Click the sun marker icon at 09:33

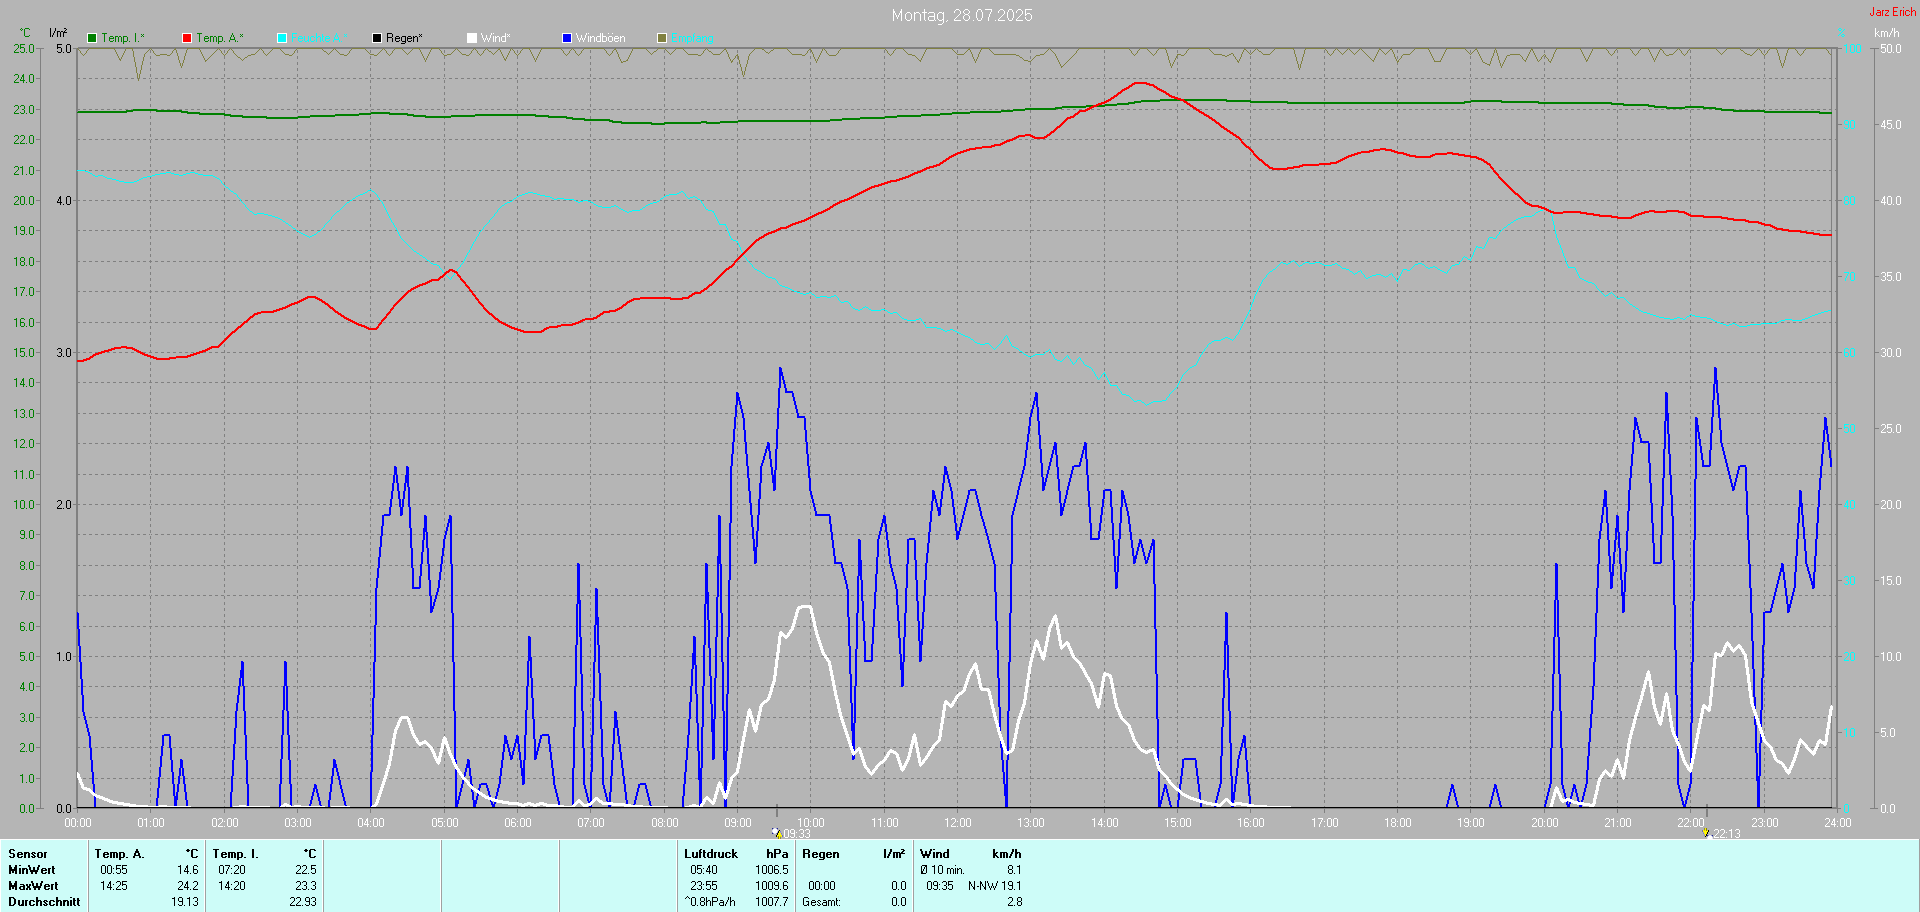(x=776, y=832)
